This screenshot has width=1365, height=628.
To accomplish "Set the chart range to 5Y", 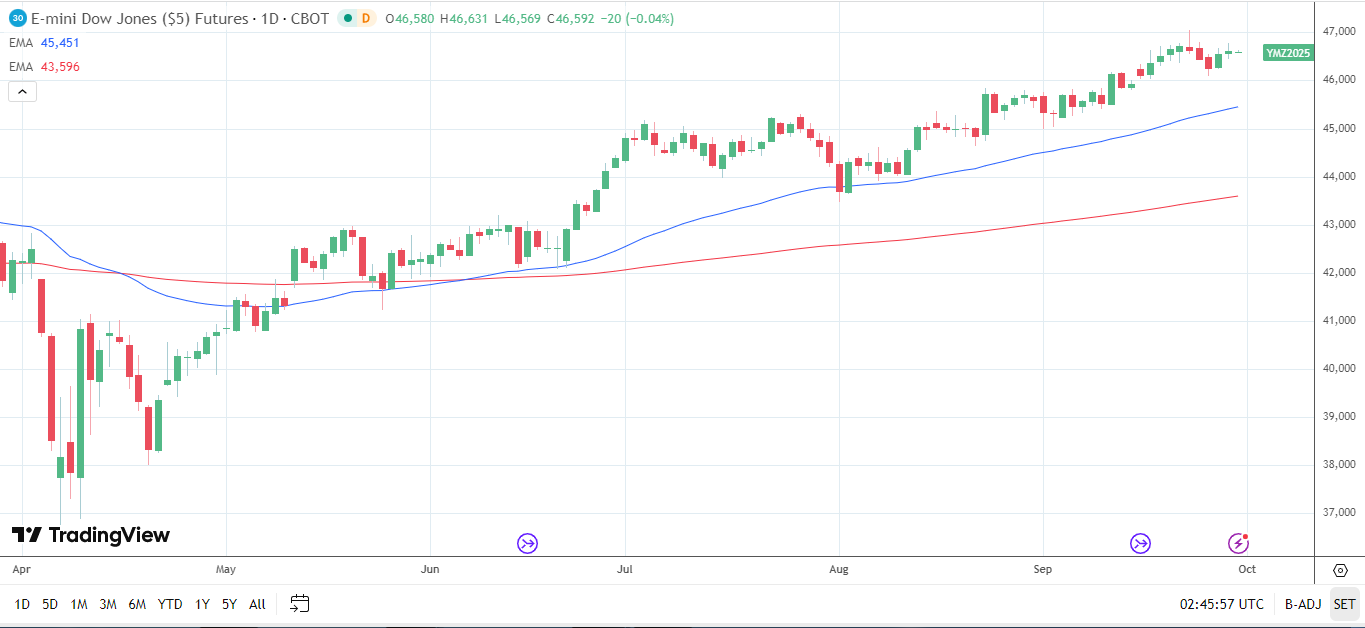I will (x=229, y=604).
